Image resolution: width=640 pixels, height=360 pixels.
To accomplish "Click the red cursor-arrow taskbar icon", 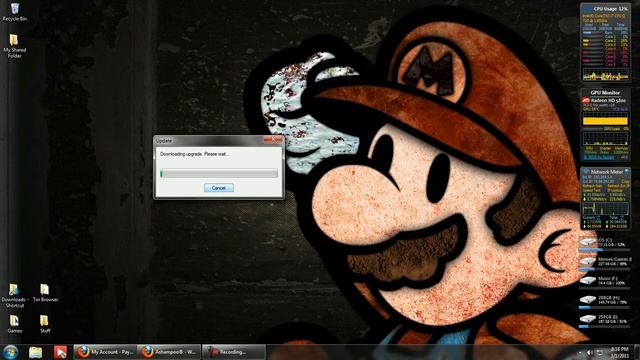I will [60, 352].
